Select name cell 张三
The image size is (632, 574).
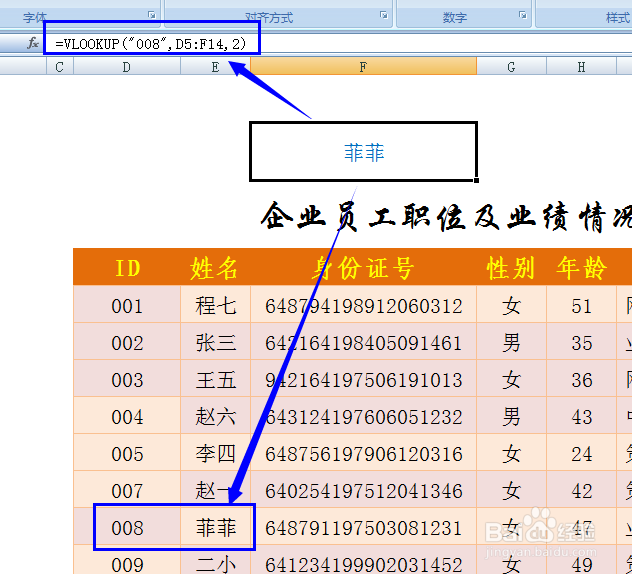pos(215,342)
